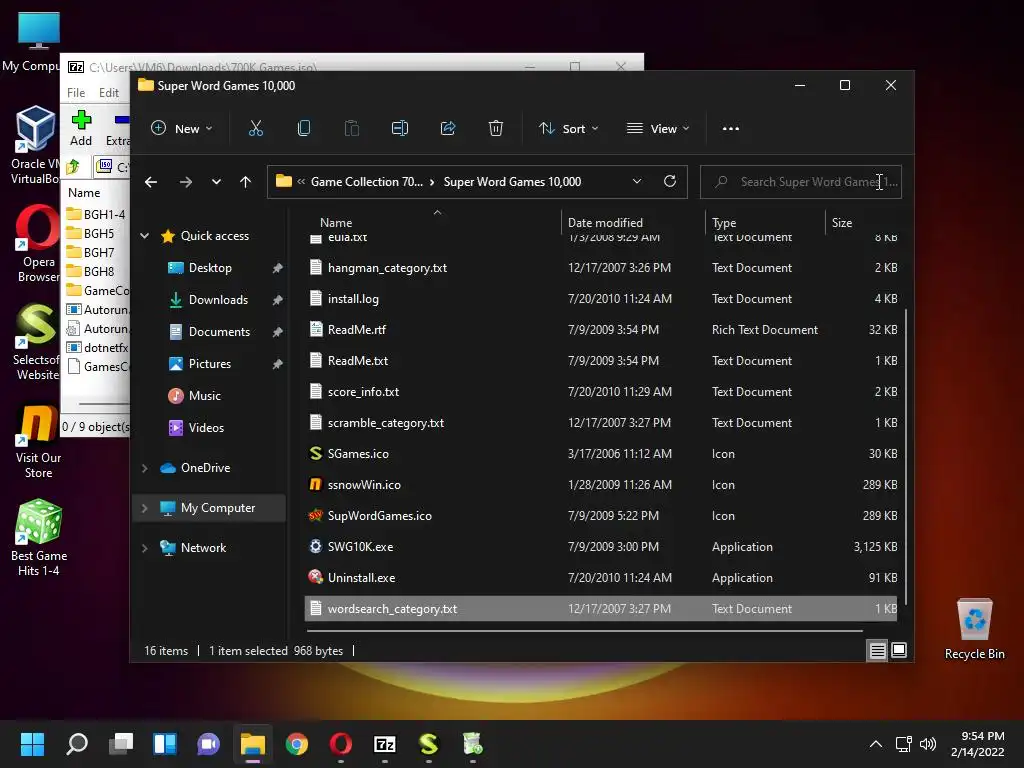
Task: Go to Music in the navigation pane
Action: tap(204, 396)
